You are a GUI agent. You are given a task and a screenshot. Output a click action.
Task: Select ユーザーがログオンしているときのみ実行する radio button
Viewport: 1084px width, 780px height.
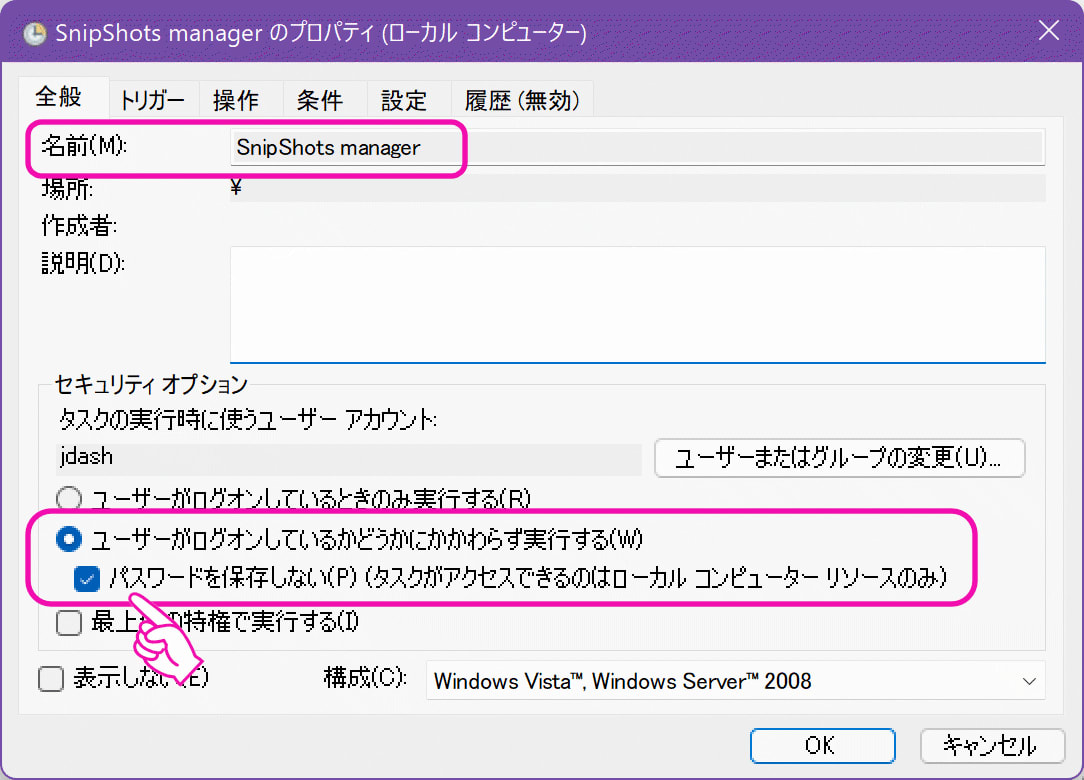coord(69,499)
